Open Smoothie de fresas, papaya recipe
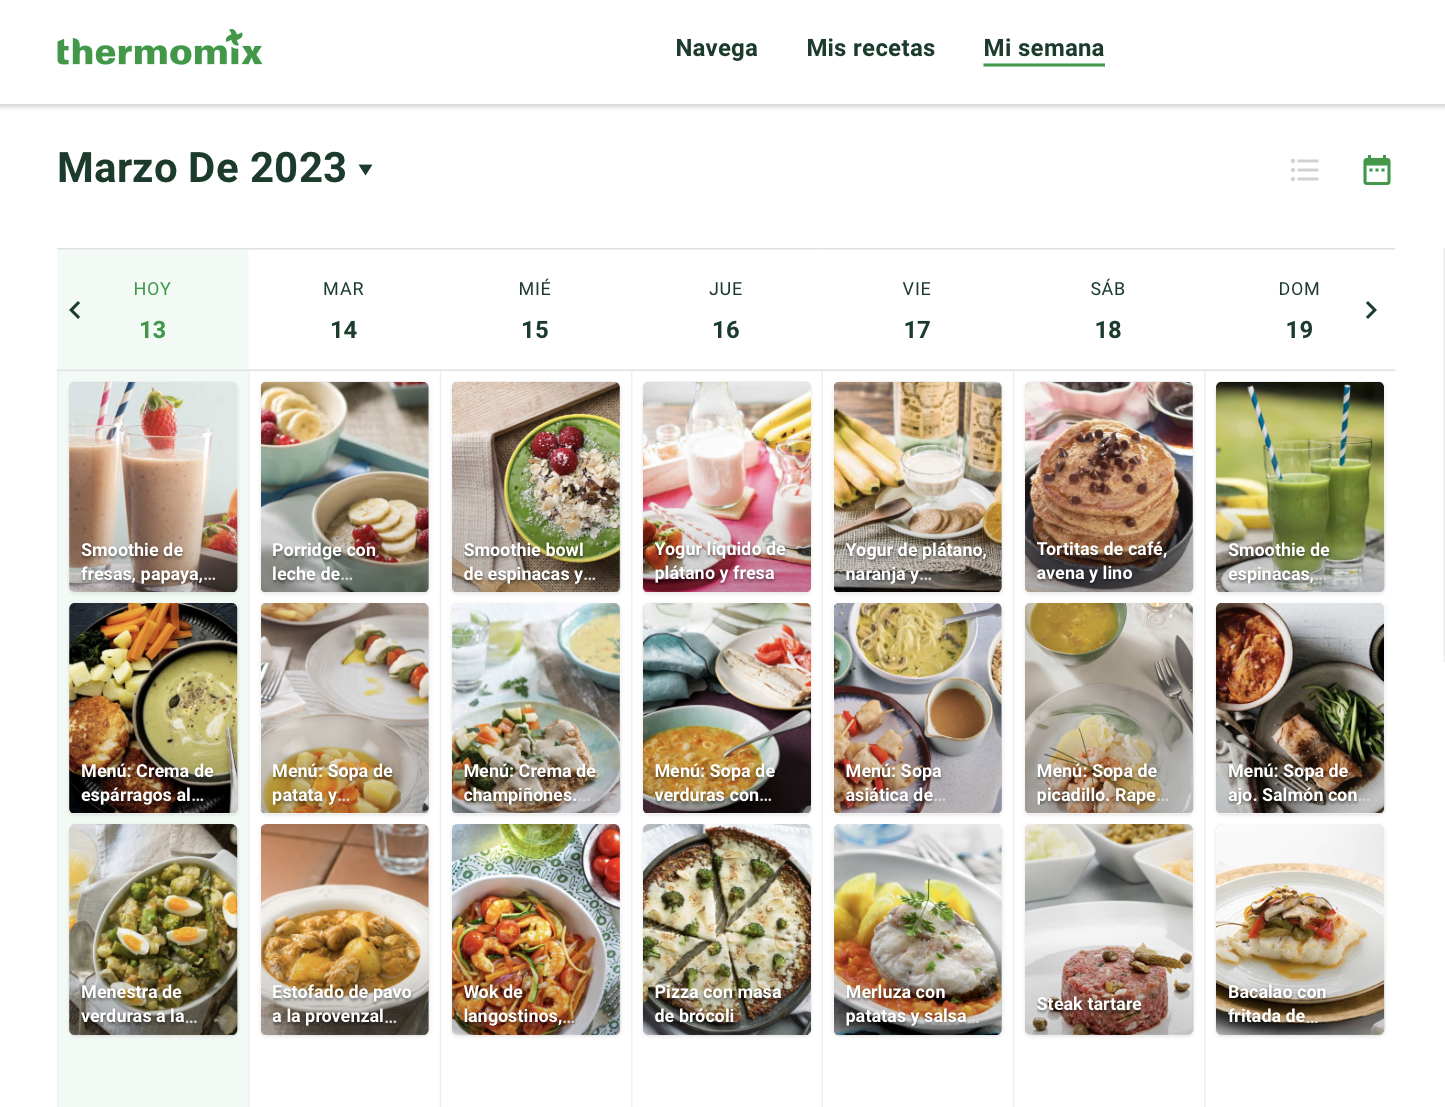The width and height of the screenshot is (1445, 1107). pyautogui.click(x=153, y=487)
